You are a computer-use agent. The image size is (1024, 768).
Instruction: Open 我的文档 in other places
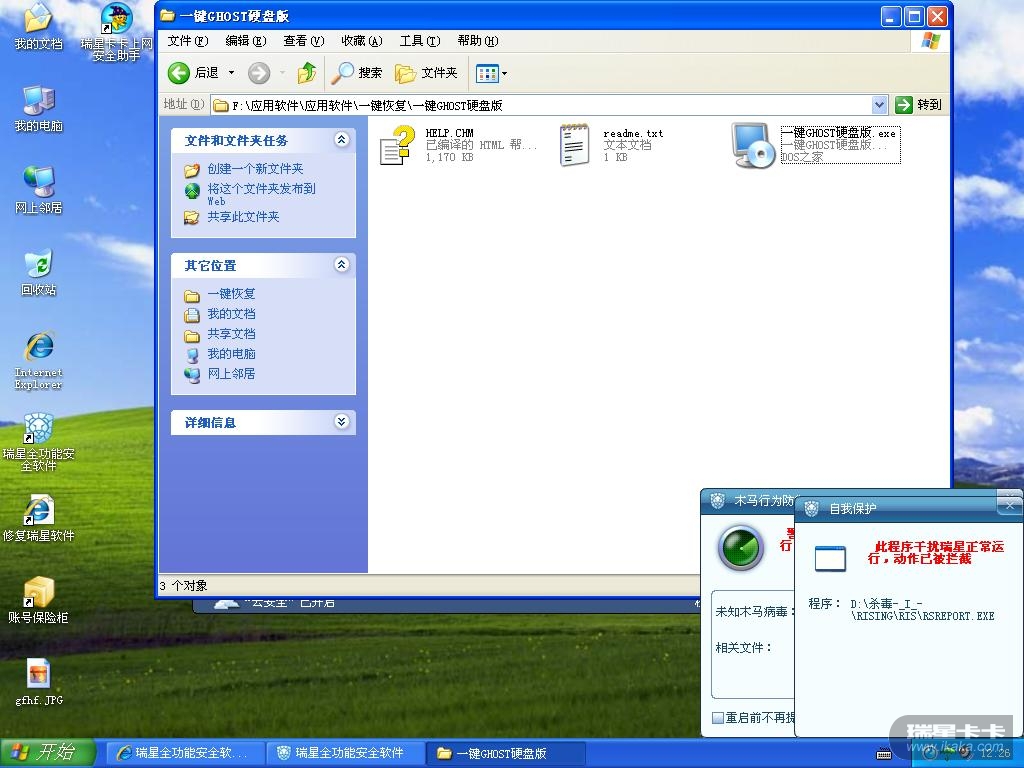point(231,314)
